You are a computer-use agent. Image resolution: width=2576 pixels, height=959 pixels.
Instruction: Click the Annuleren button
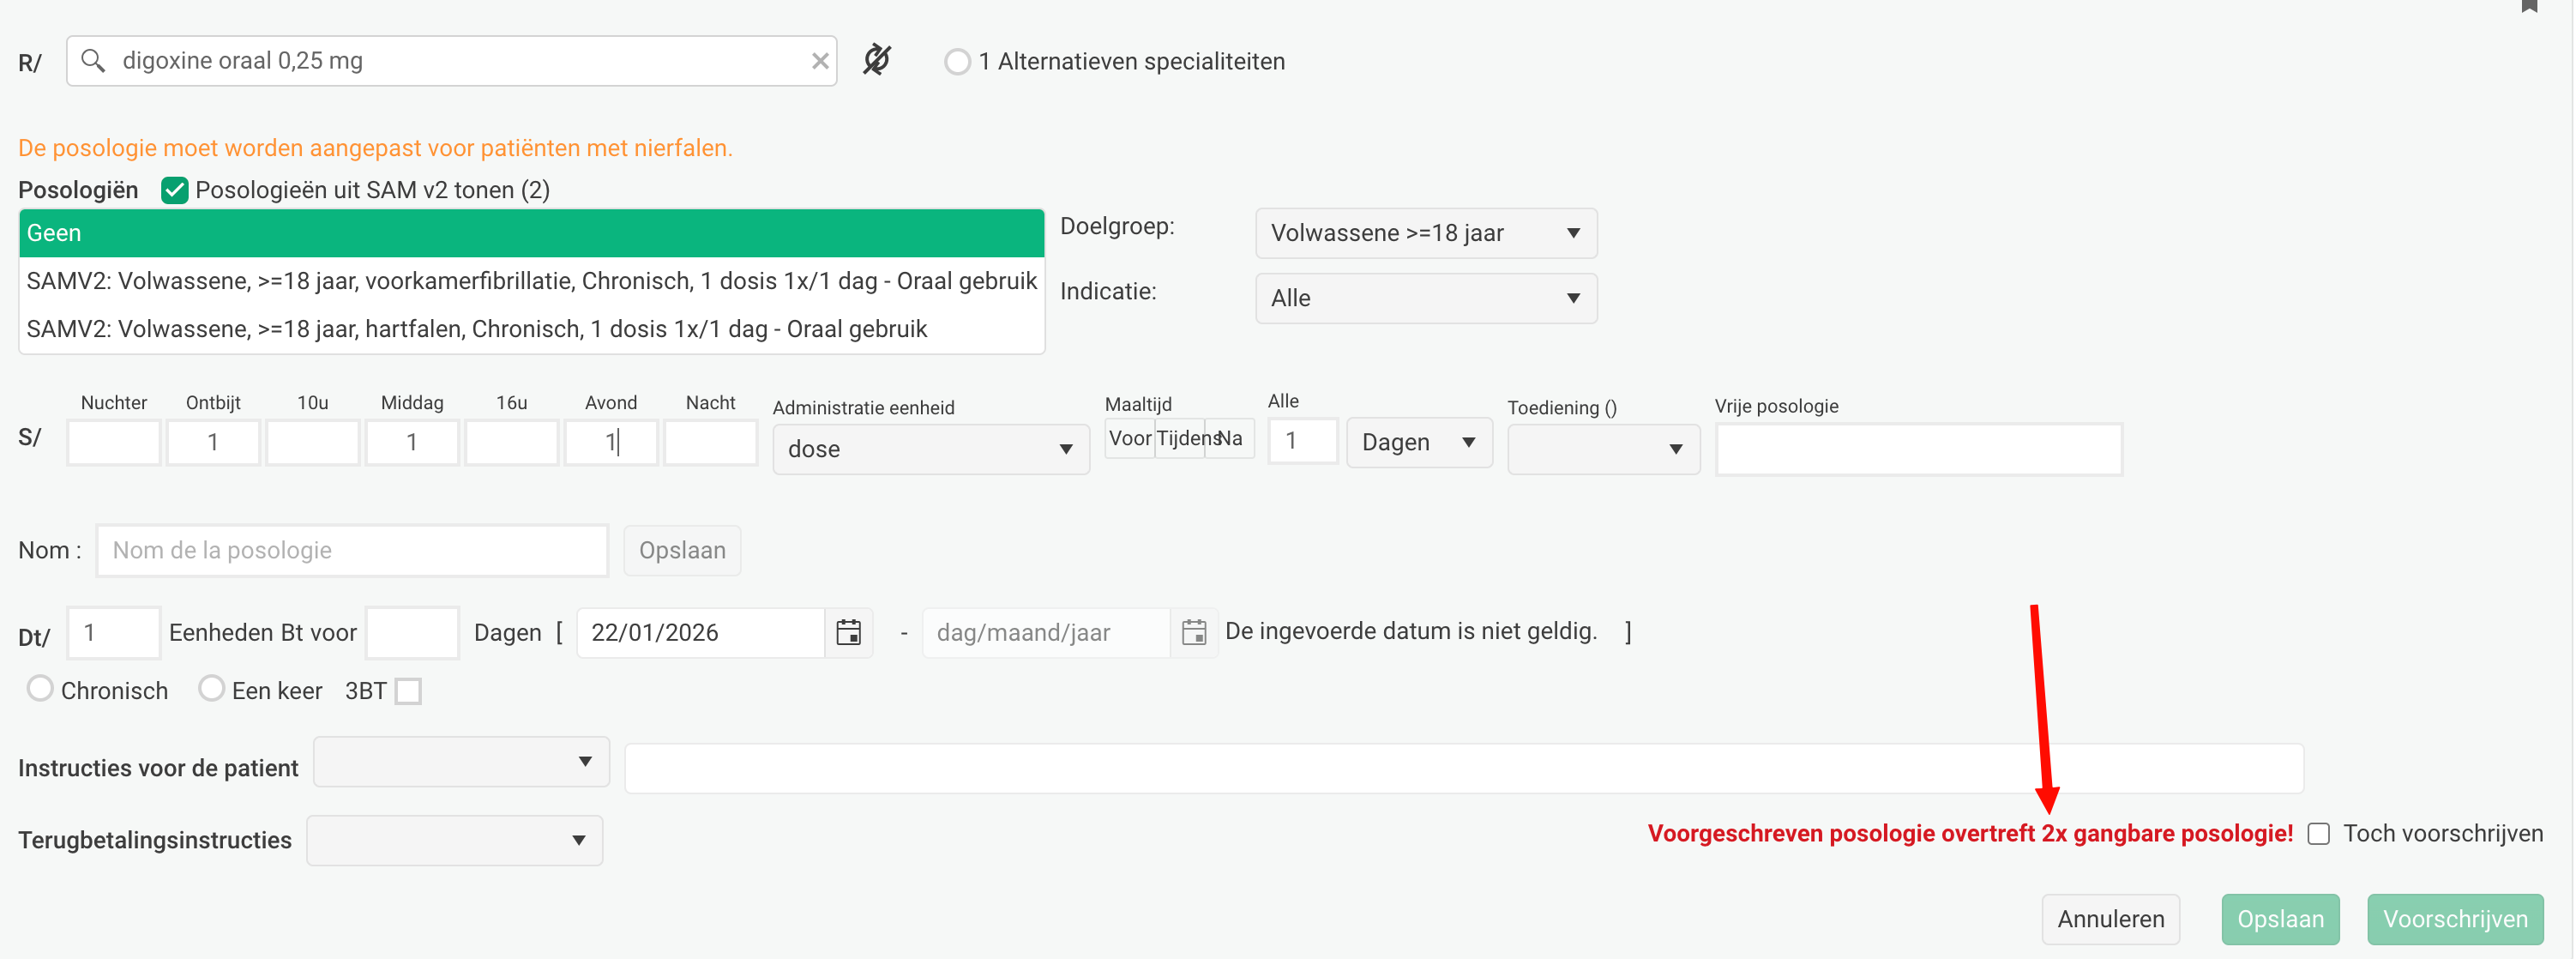[x=2110, y=918]
